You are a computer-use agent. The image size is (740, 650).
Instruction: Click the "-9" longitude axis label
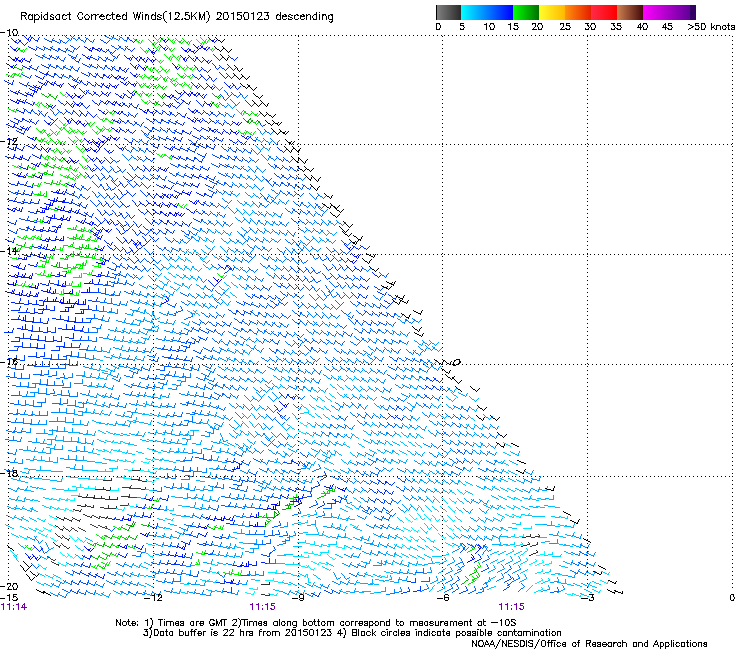(x=298, y=598)
